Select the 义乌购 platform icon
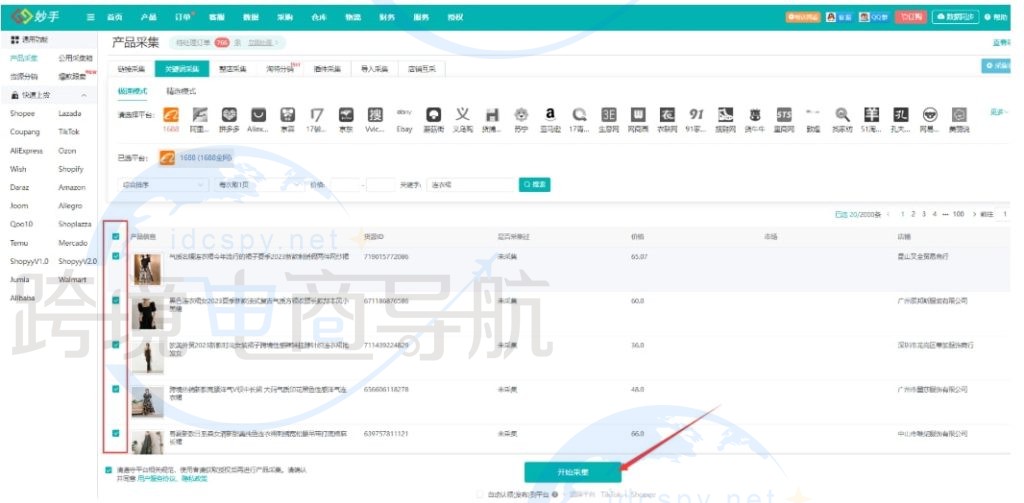The width and height of the screenshot is (1024, 503). (x=462, y=116)
